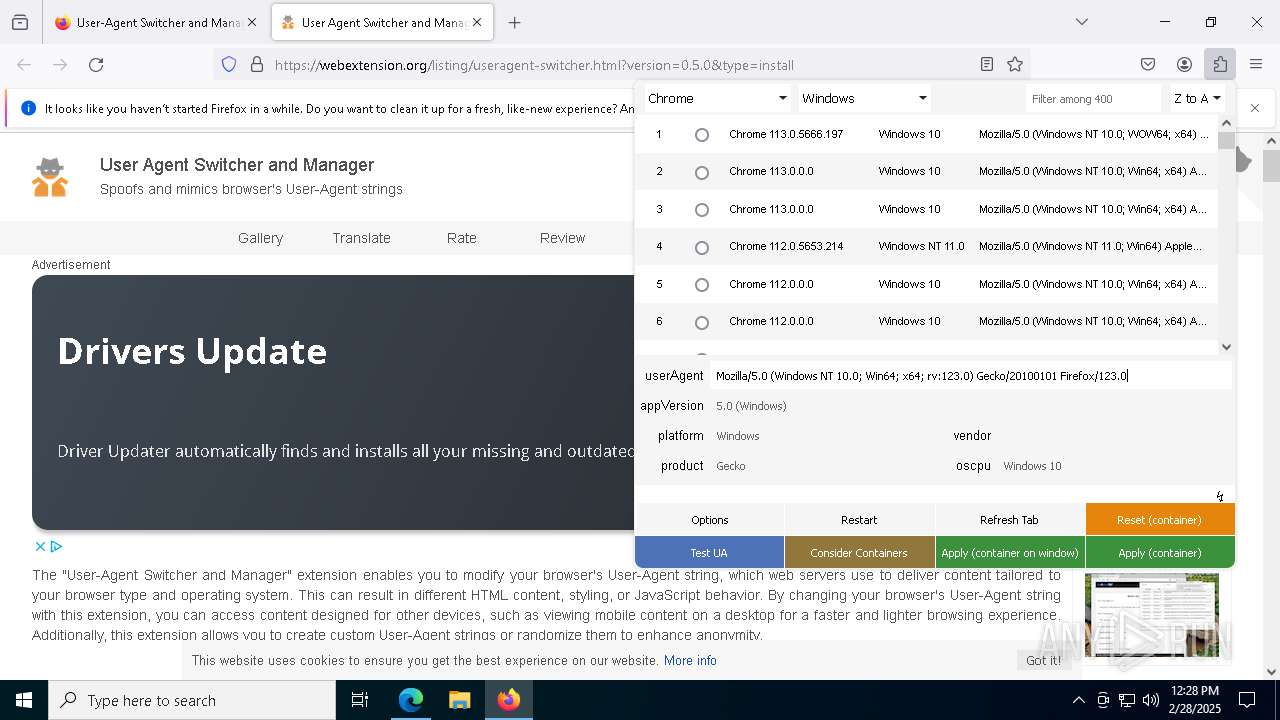Viewport: 1280px width, 720px height.
Task: Click the Windows taskbar search box
Action: coord(192,700)
